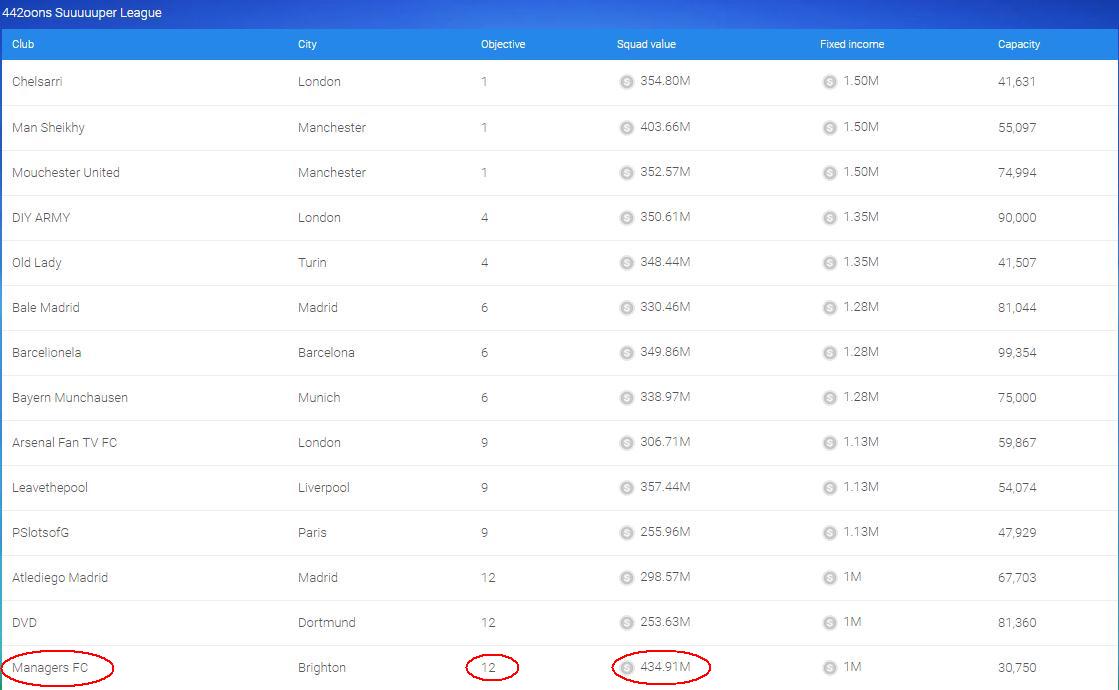Select the Old Lady club name
Image resolution: width=1119 pixels, height=690 pixels.
point(36,263)
